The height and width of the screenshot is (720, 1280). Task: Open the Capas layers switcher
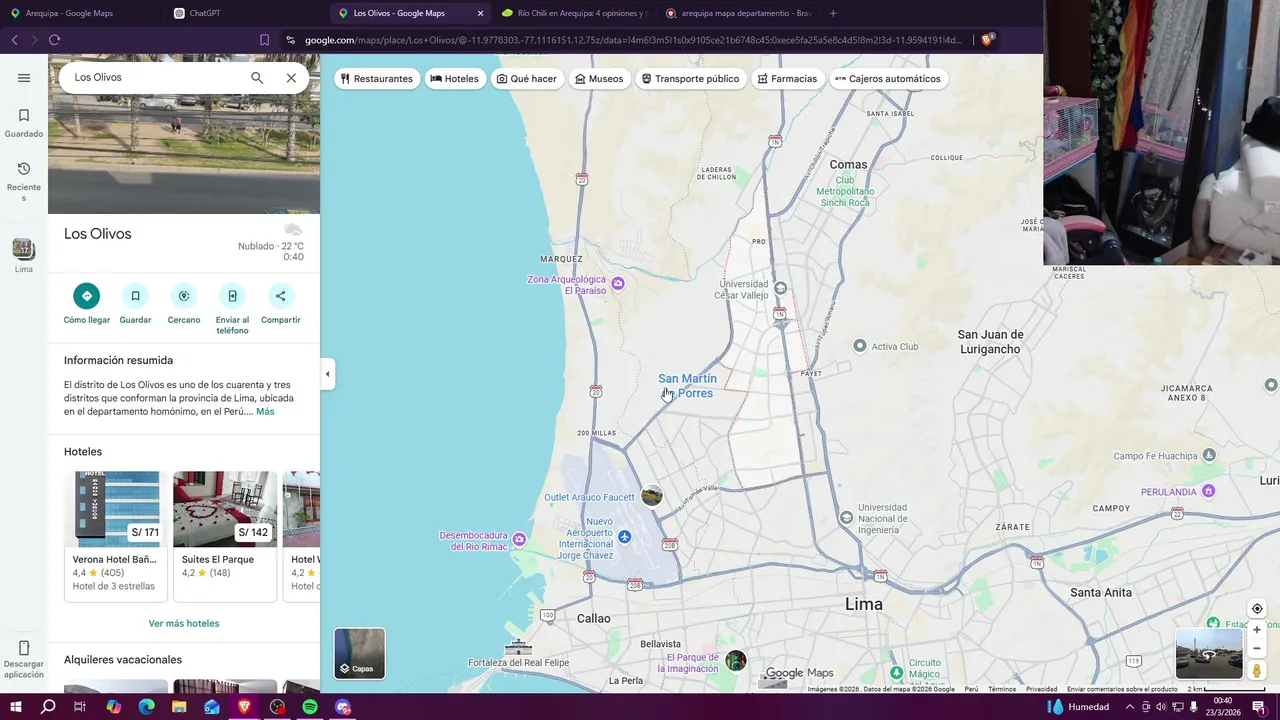(x=359, y=653)
